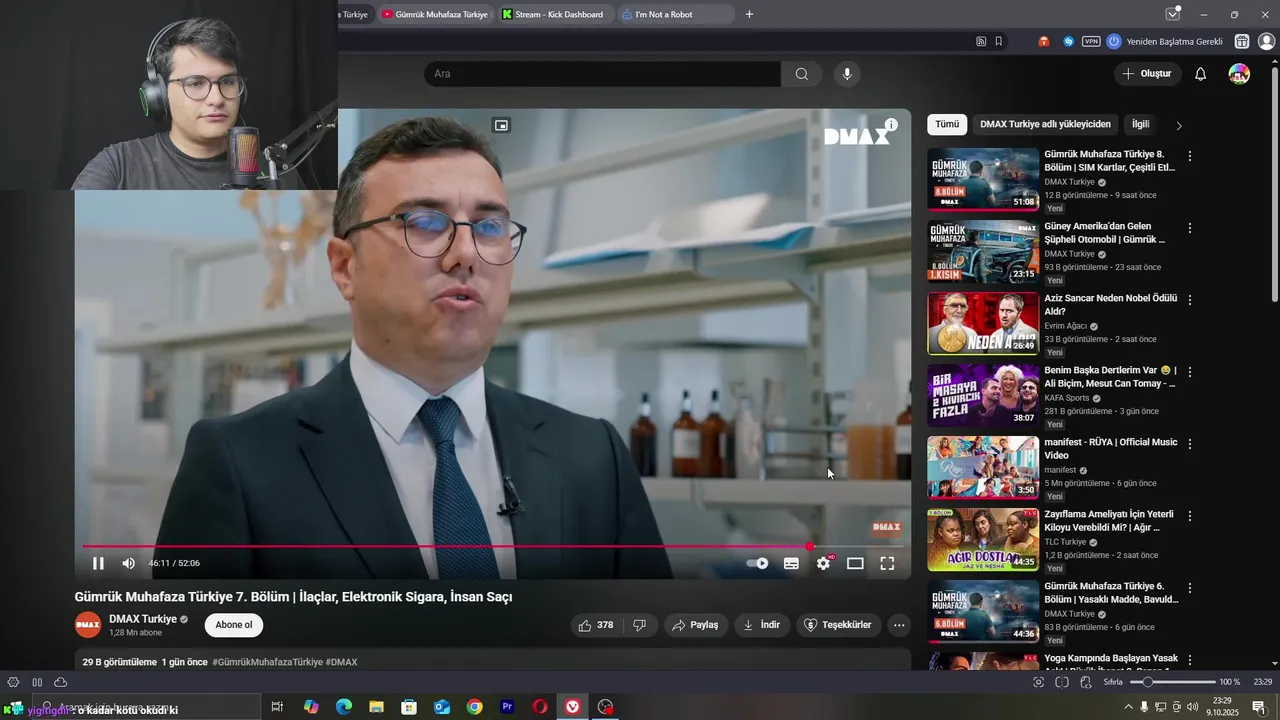Click the Sıfırla zoom reset button
The width and height of the screenshot is (1280, 720).
pos(1113,682)
